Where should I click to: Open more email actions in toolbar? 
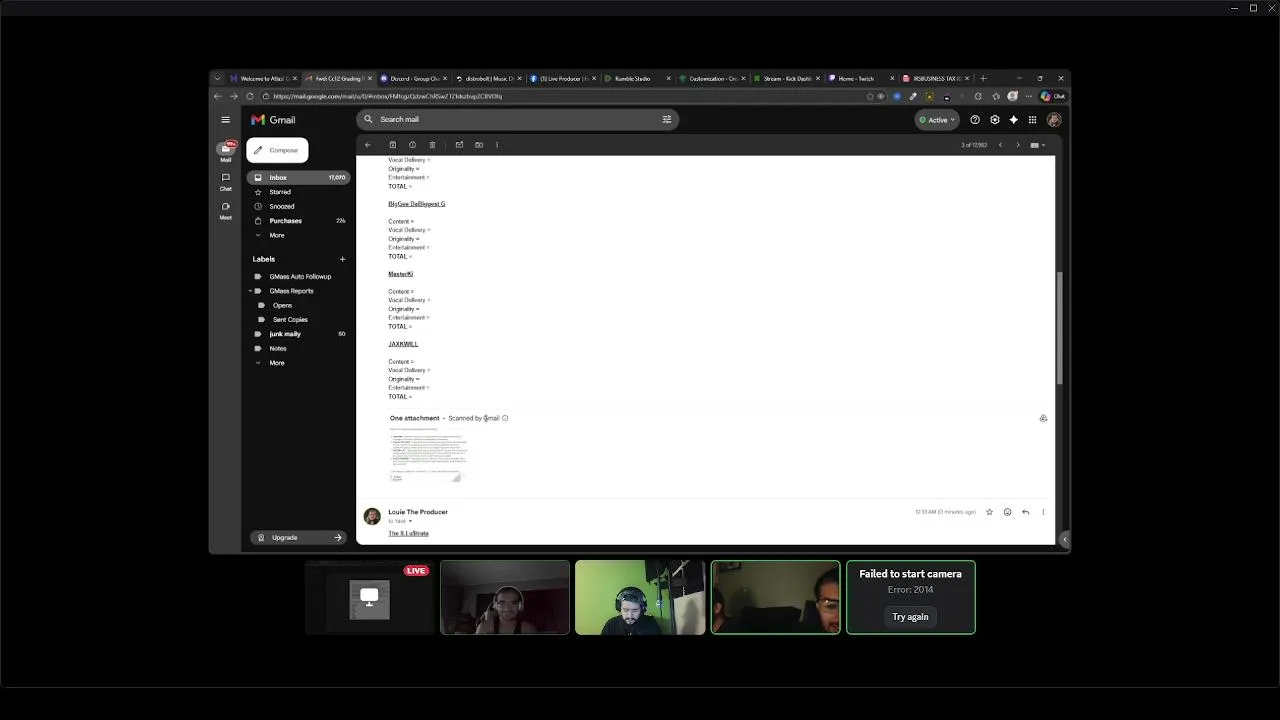click(497, 145)
